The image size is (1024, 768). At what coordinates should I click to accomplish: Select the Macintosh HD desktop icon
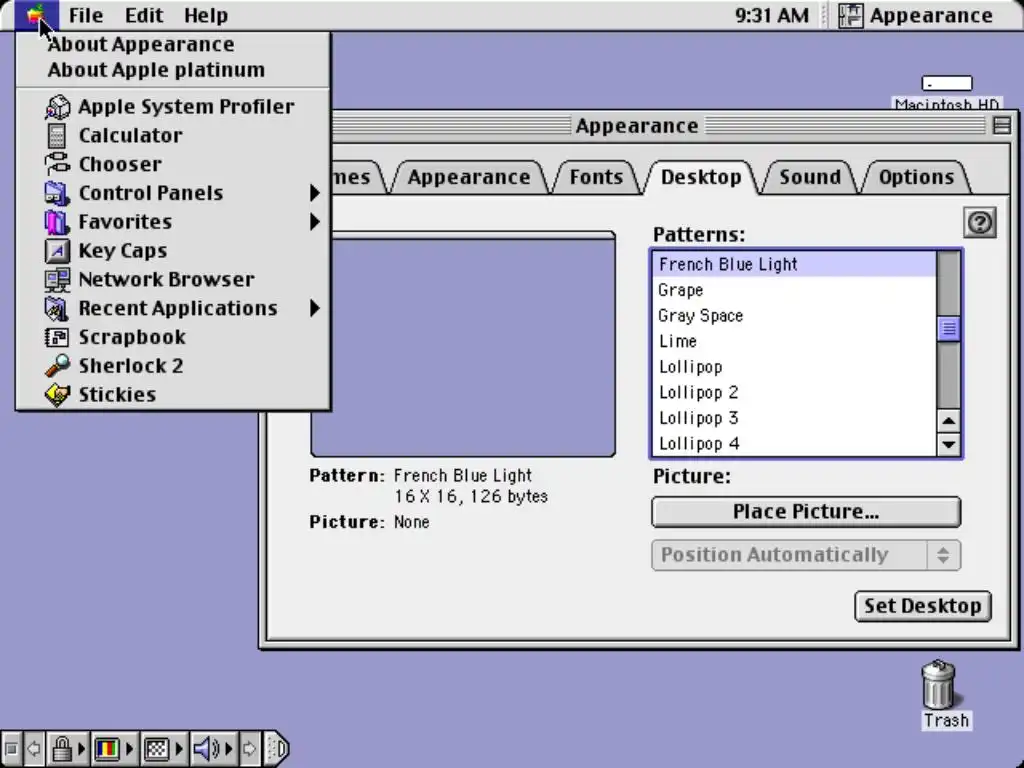[947, 84]
